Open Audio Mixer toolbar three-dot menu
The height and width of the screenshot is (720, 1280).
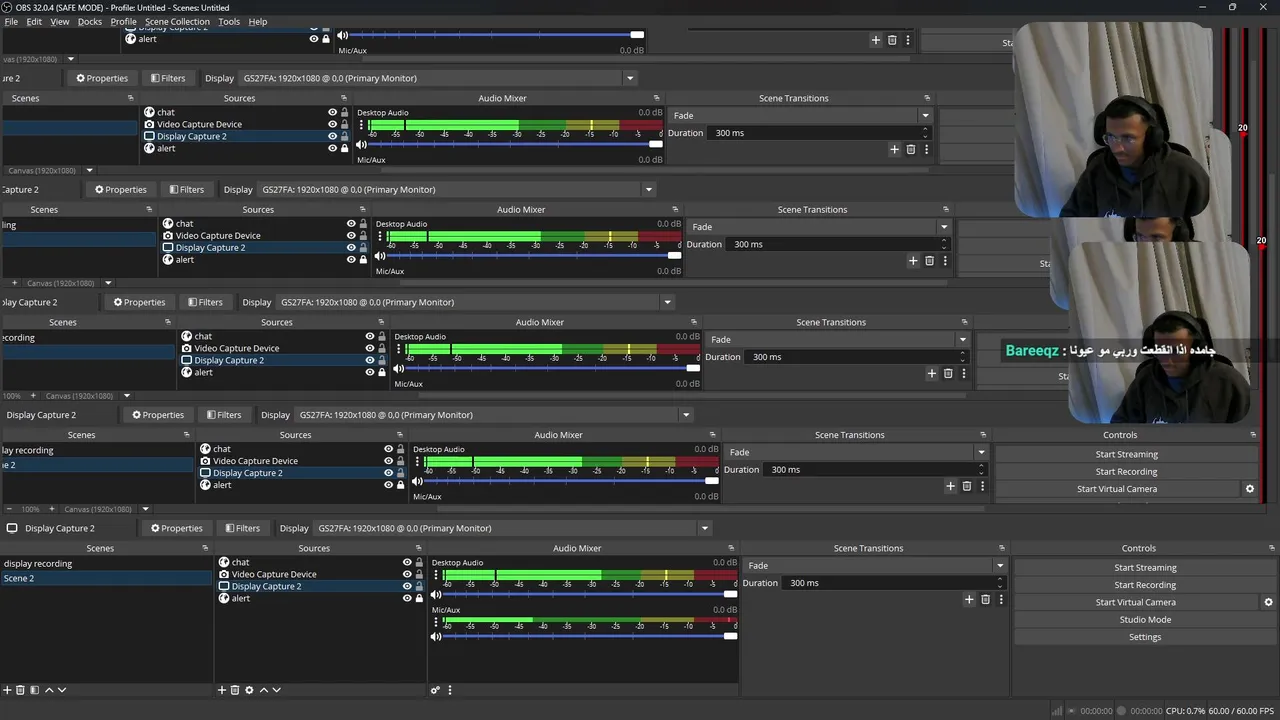(450, 690)
